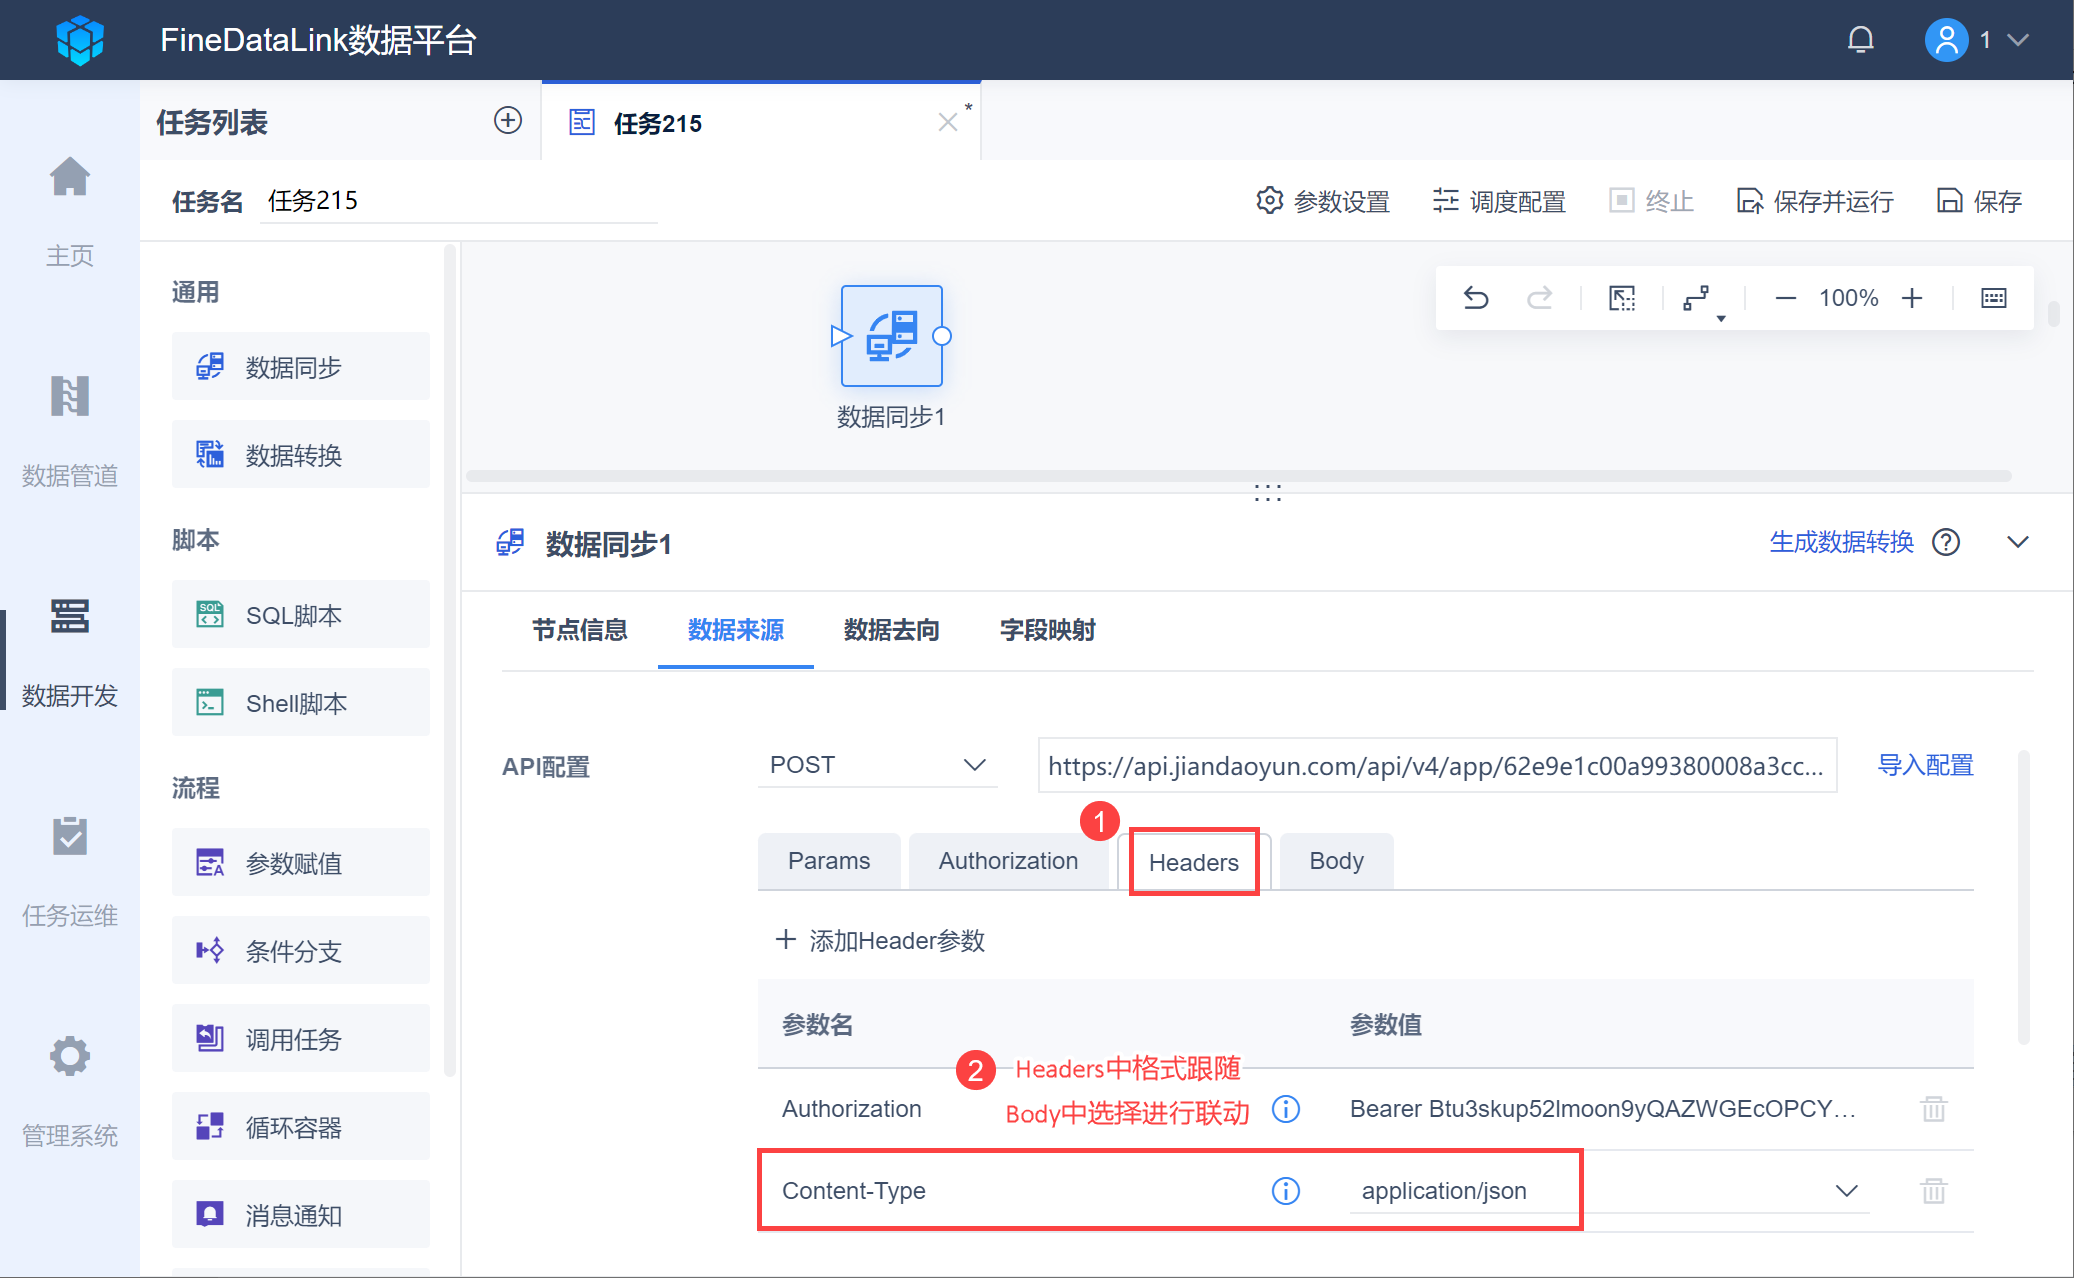The image size is (2074, 1278).
Task: Click 保存并运行 button
Action: pos(1814,201)
